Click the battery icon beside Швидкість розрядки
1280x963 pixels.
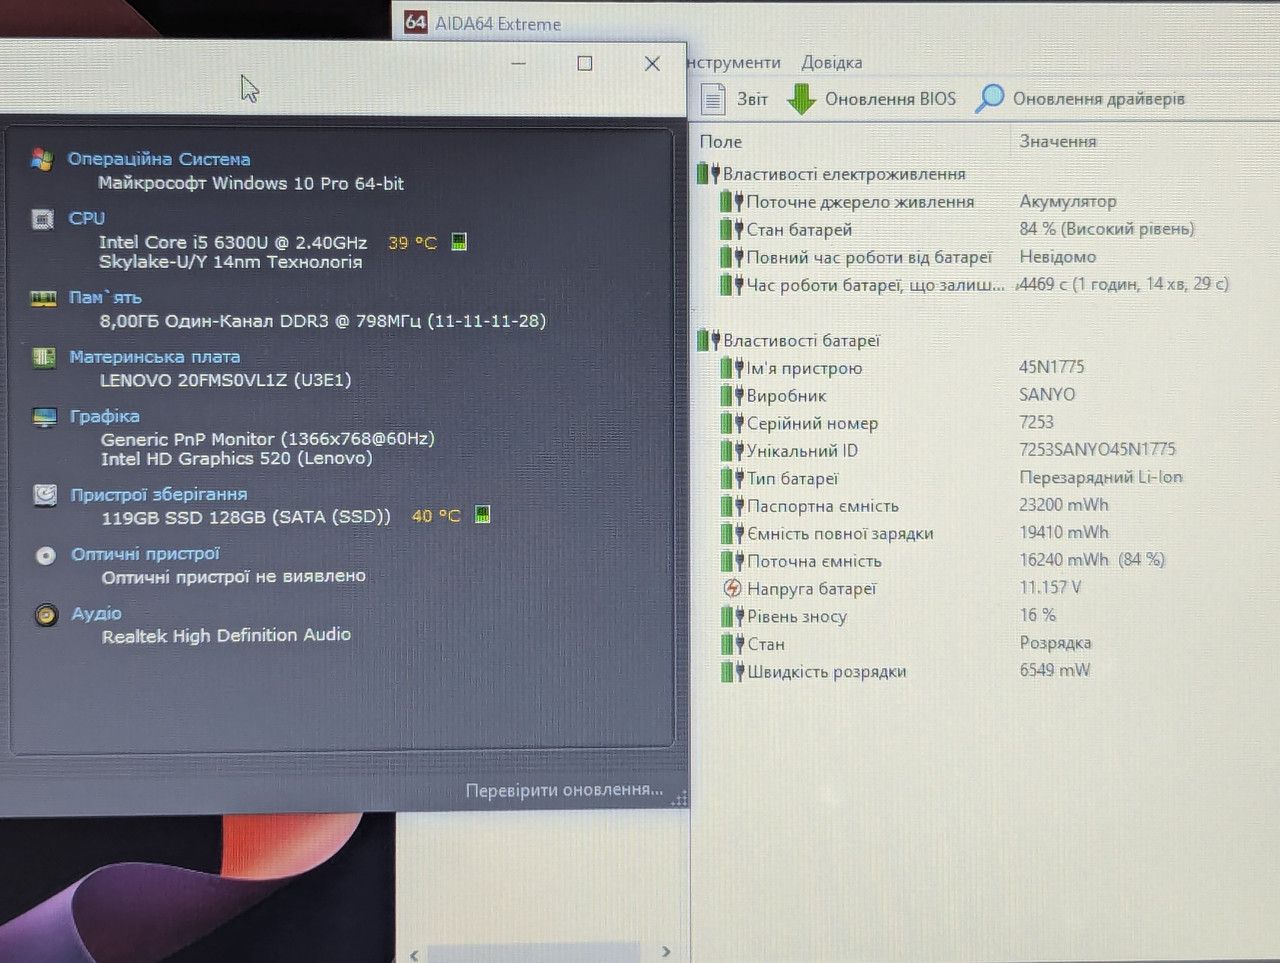(x=733, y=671)
